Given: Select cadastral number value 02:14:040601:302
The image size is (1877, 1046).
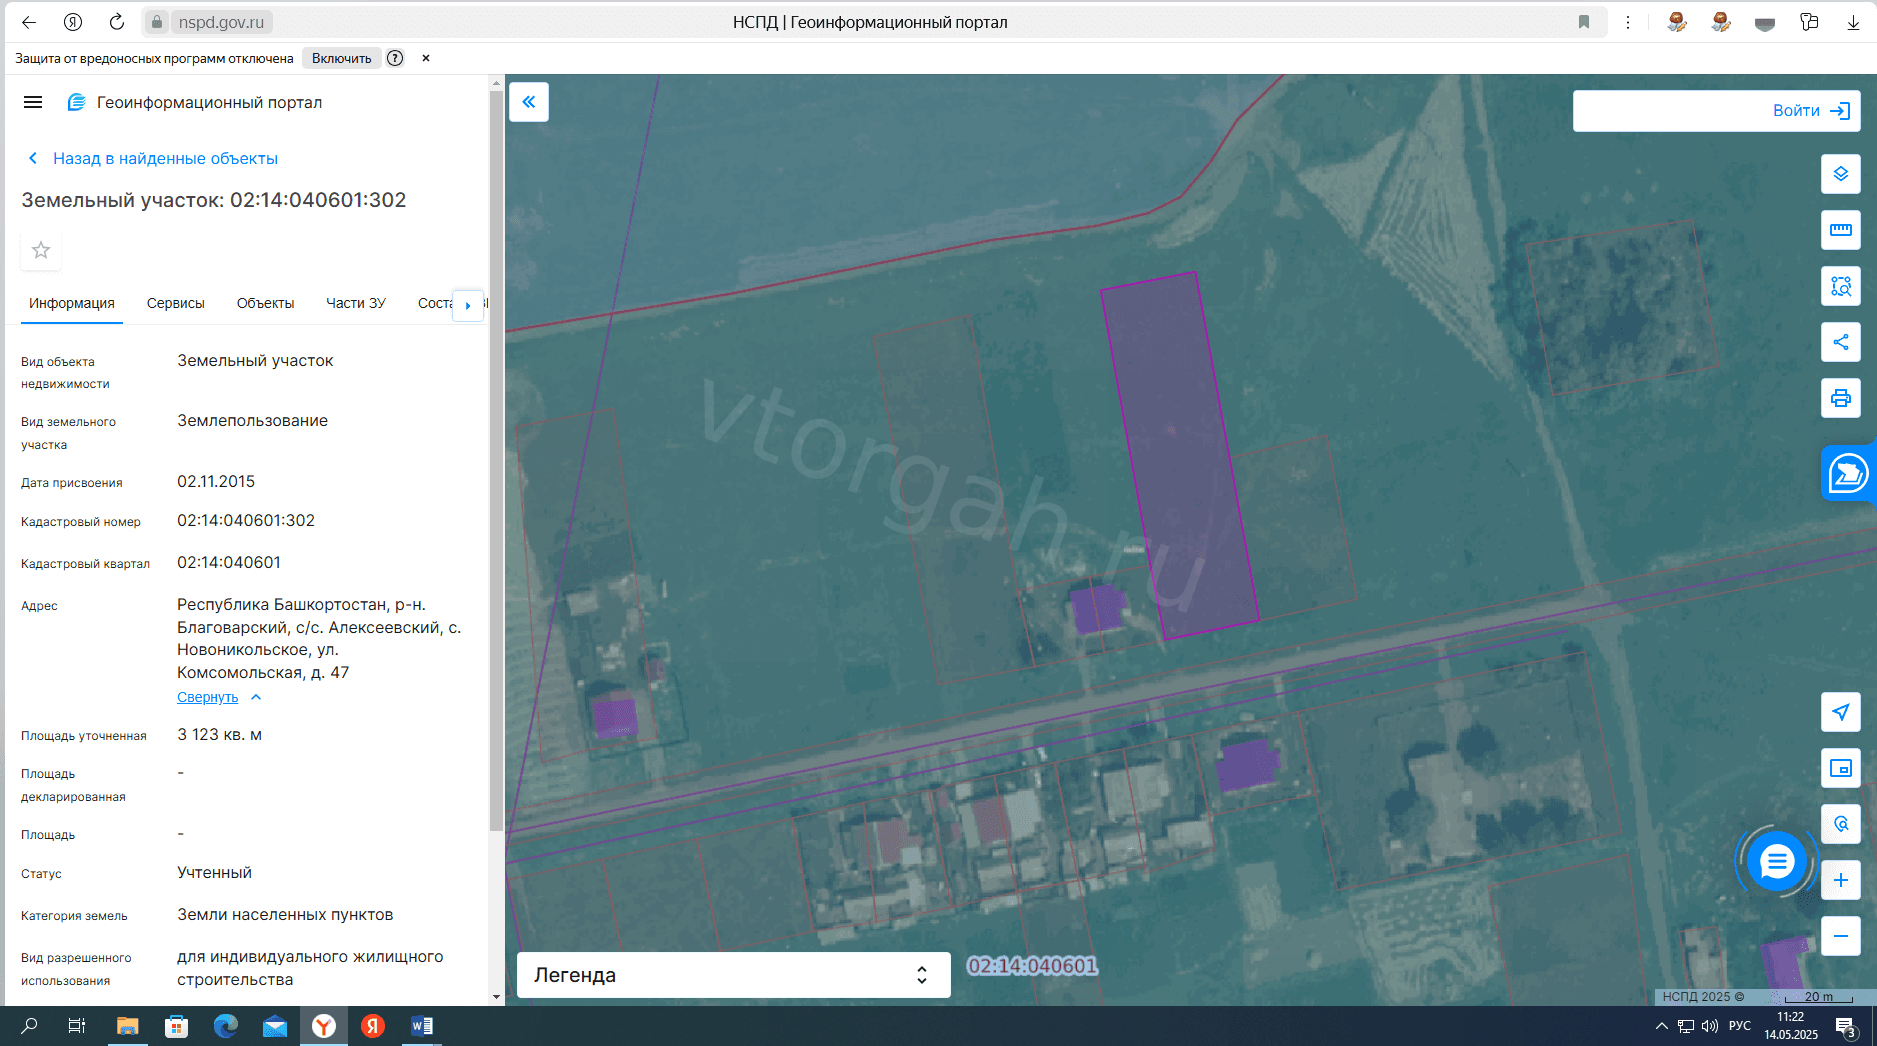Looking at the screenshot, I should tap(246, 520).
